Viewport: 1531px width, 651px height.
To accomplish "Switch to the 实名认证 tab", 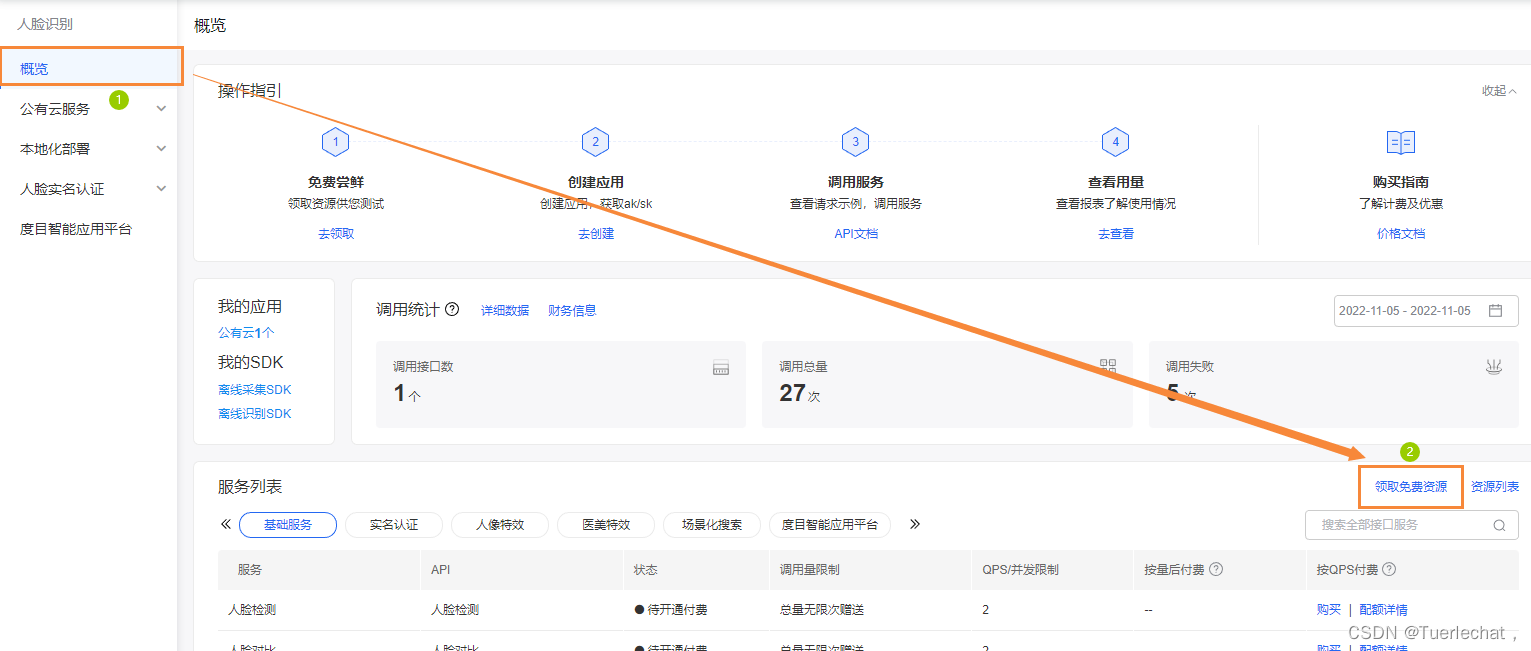I will coord(393,524).
